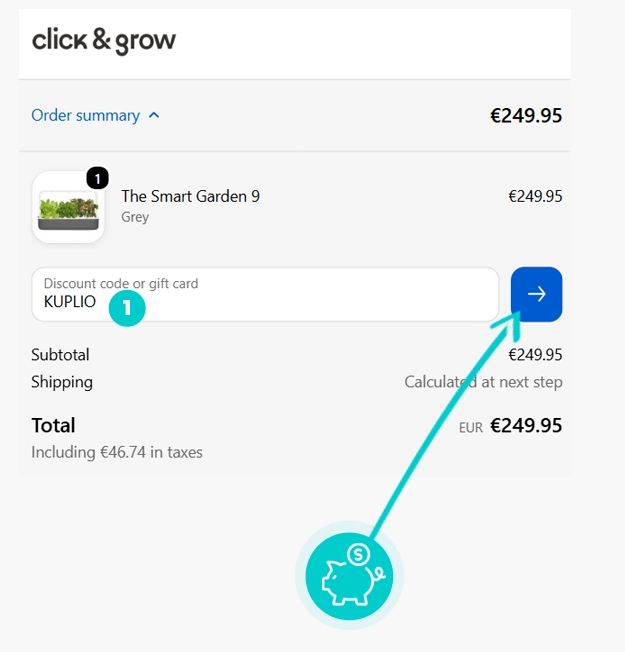The height and width of the screenshot is (652, 625).
Task: Click the bold Total amount in EUR
Action: 526,425
